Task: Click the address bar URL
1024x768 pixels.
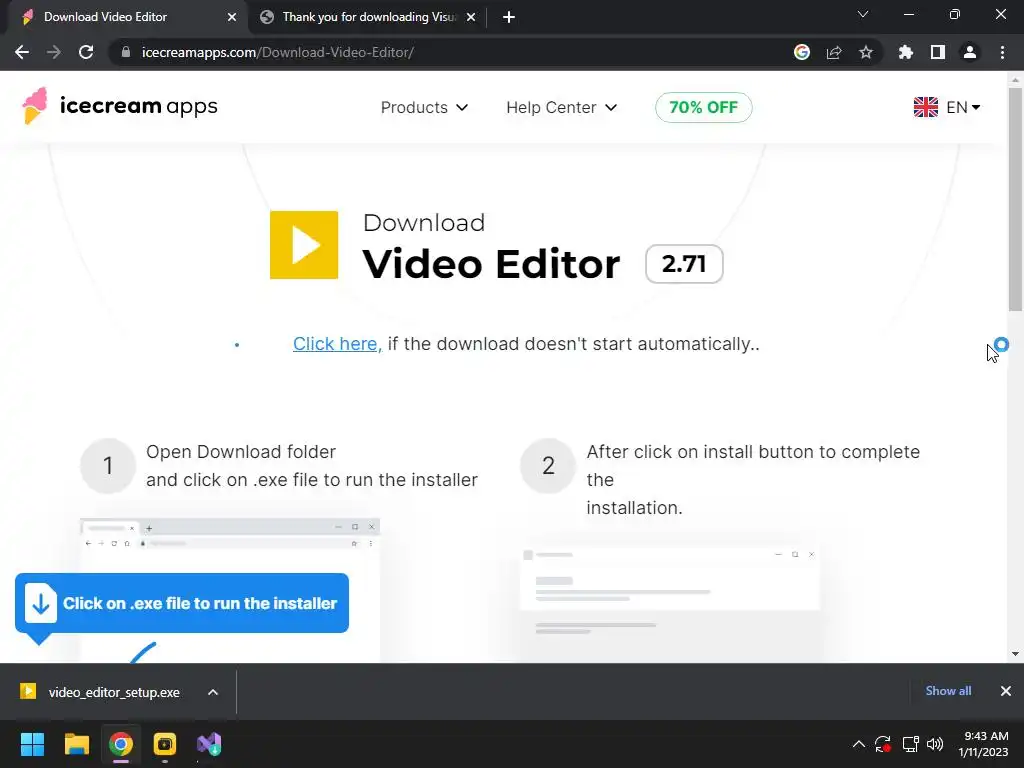Action: pyautogui.click(x=278, y=52)
